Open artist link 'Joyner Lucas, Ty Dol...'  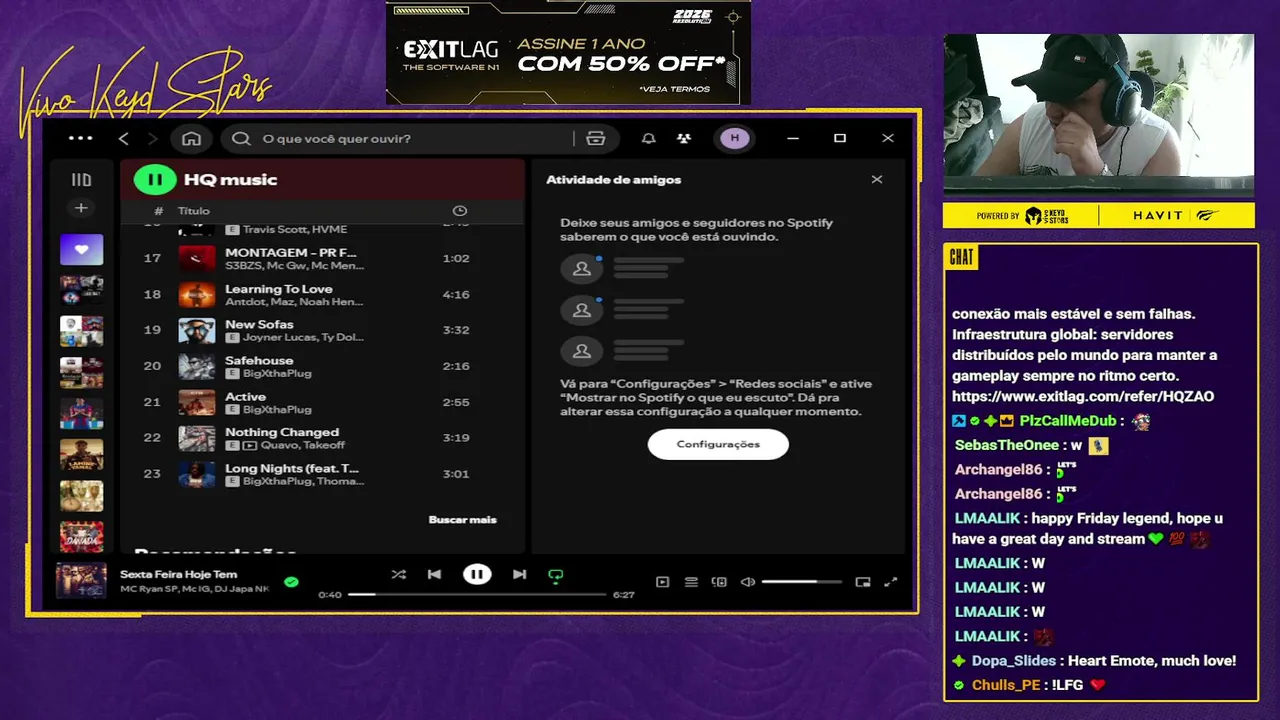tap(303, 337)
